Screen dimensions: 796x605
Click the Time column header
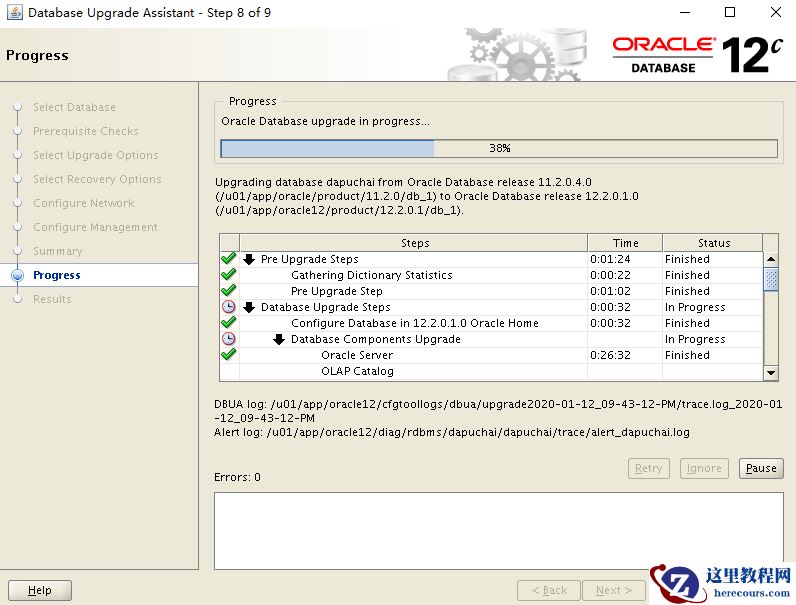pyautogui.click(x=625, y=243)
